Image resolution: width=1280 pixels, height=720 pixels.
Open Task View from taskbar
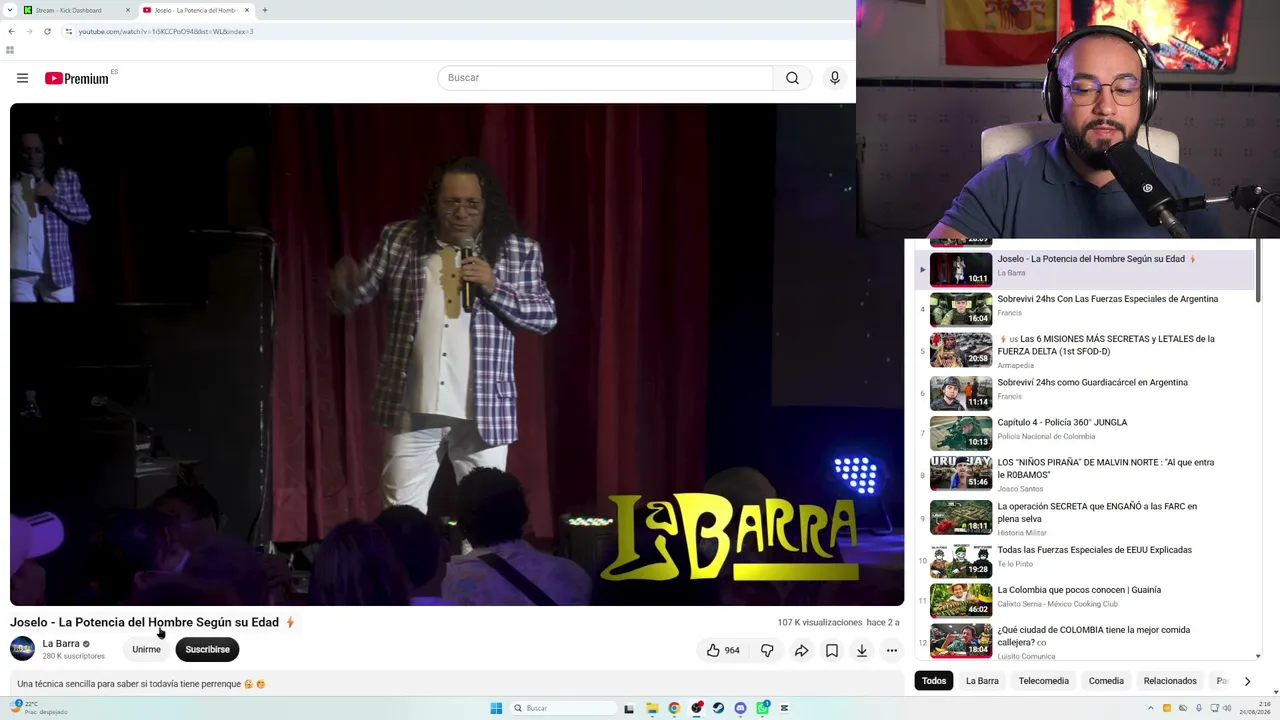(x=629, y=708)
